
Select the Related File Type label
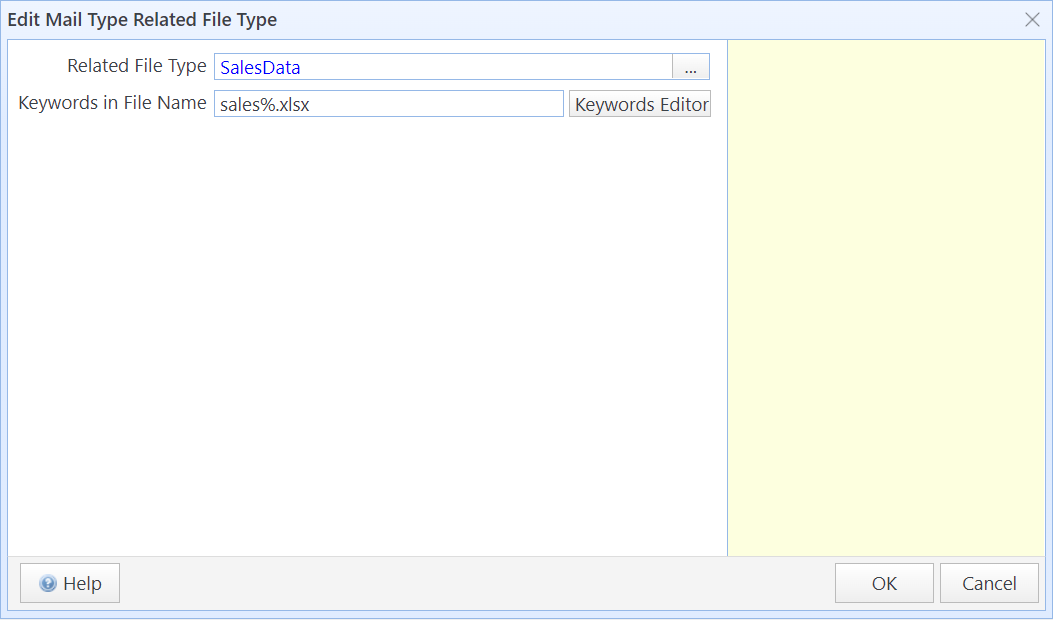point(136,66)
